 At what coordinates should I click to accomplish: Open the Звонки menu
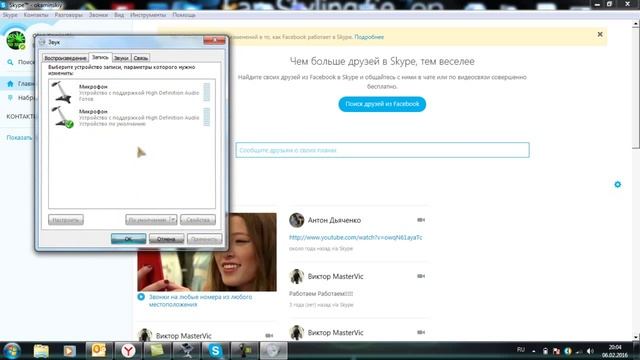[x=98, y=15]
